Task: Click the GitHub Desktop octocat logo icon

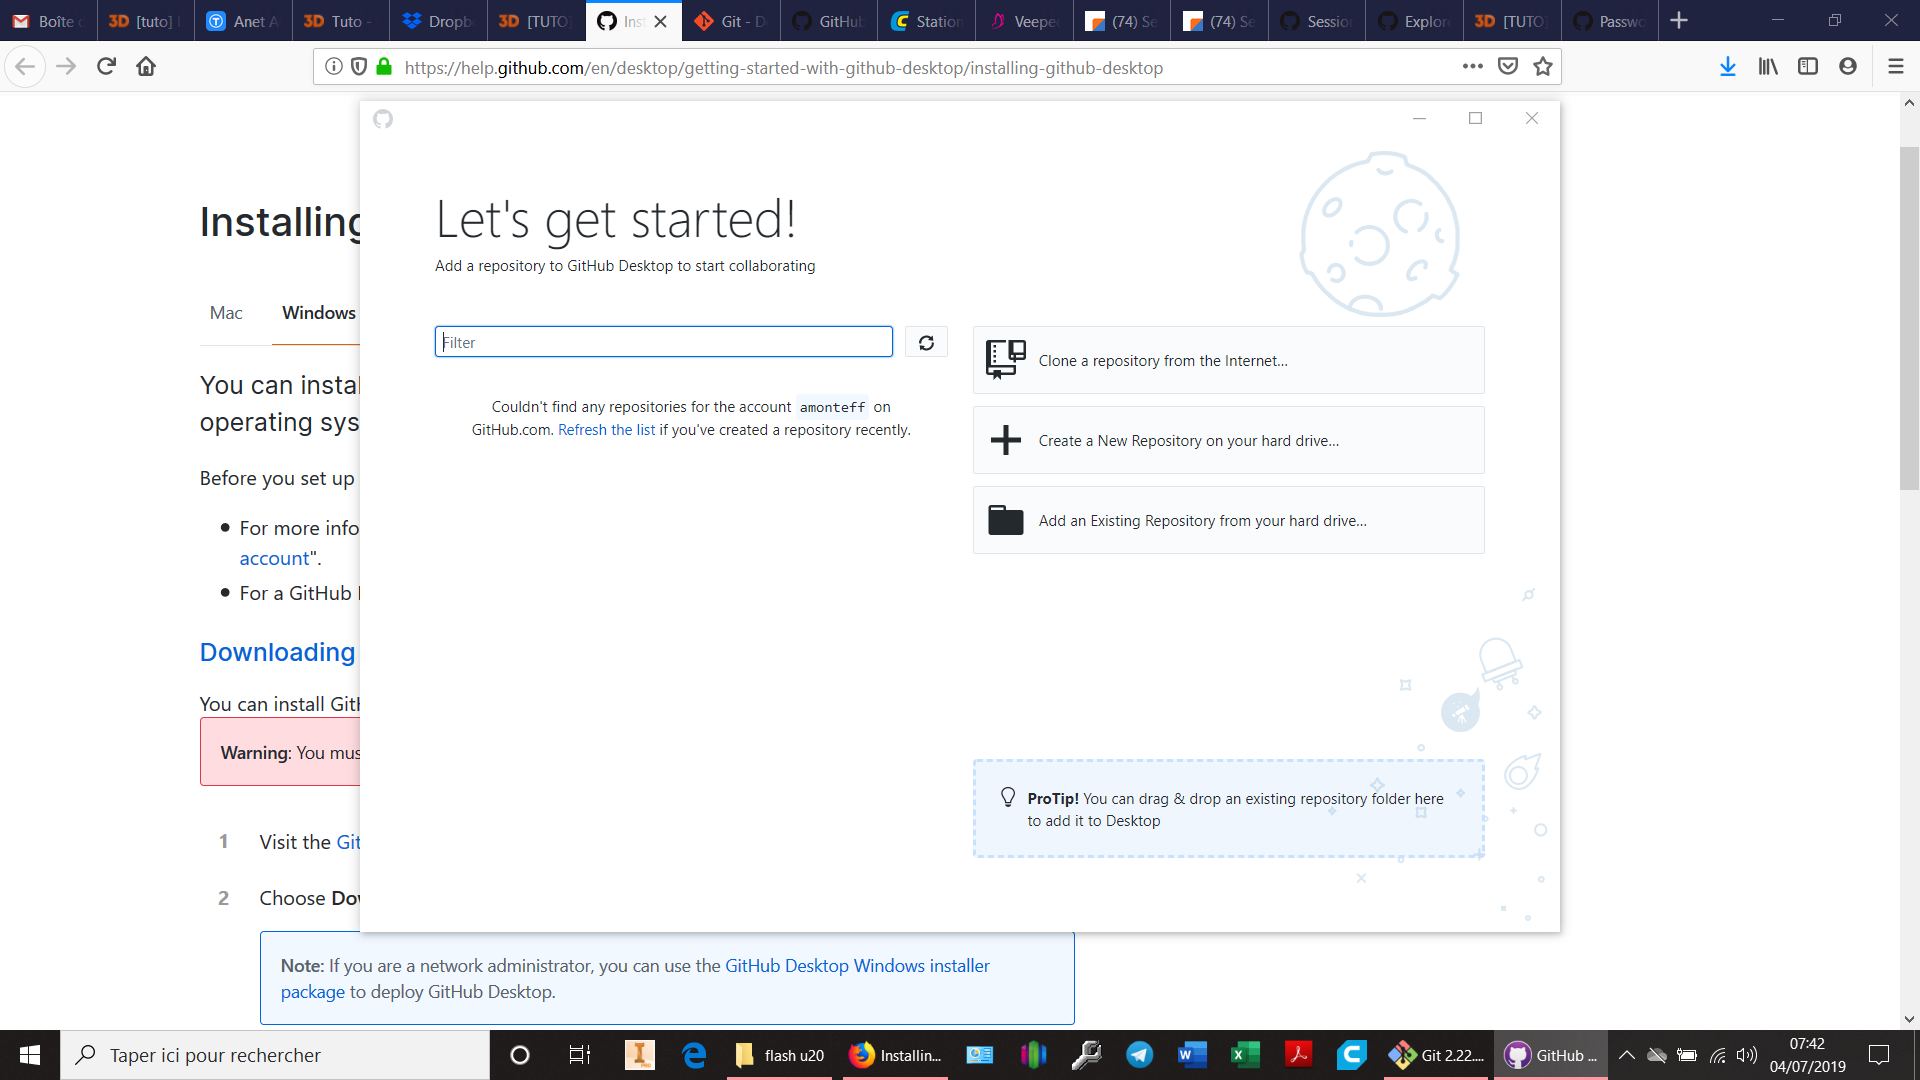Action: 383,119
